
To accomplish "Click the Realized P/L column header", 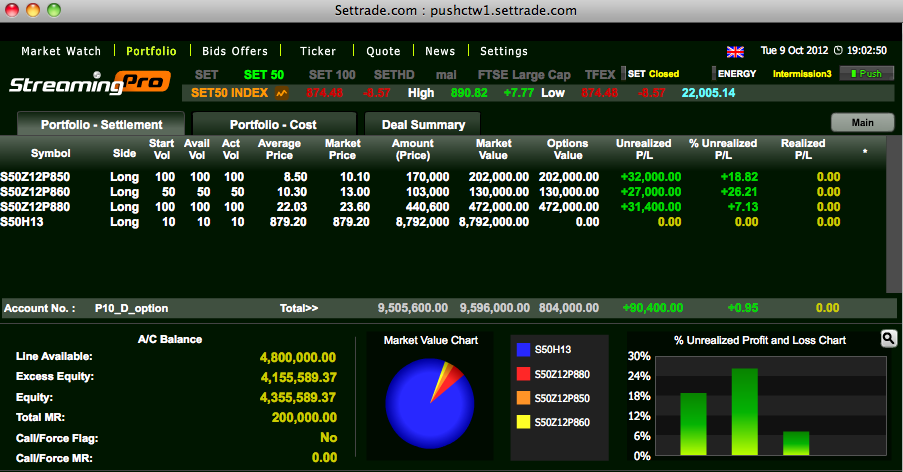I will pos(803,149).
